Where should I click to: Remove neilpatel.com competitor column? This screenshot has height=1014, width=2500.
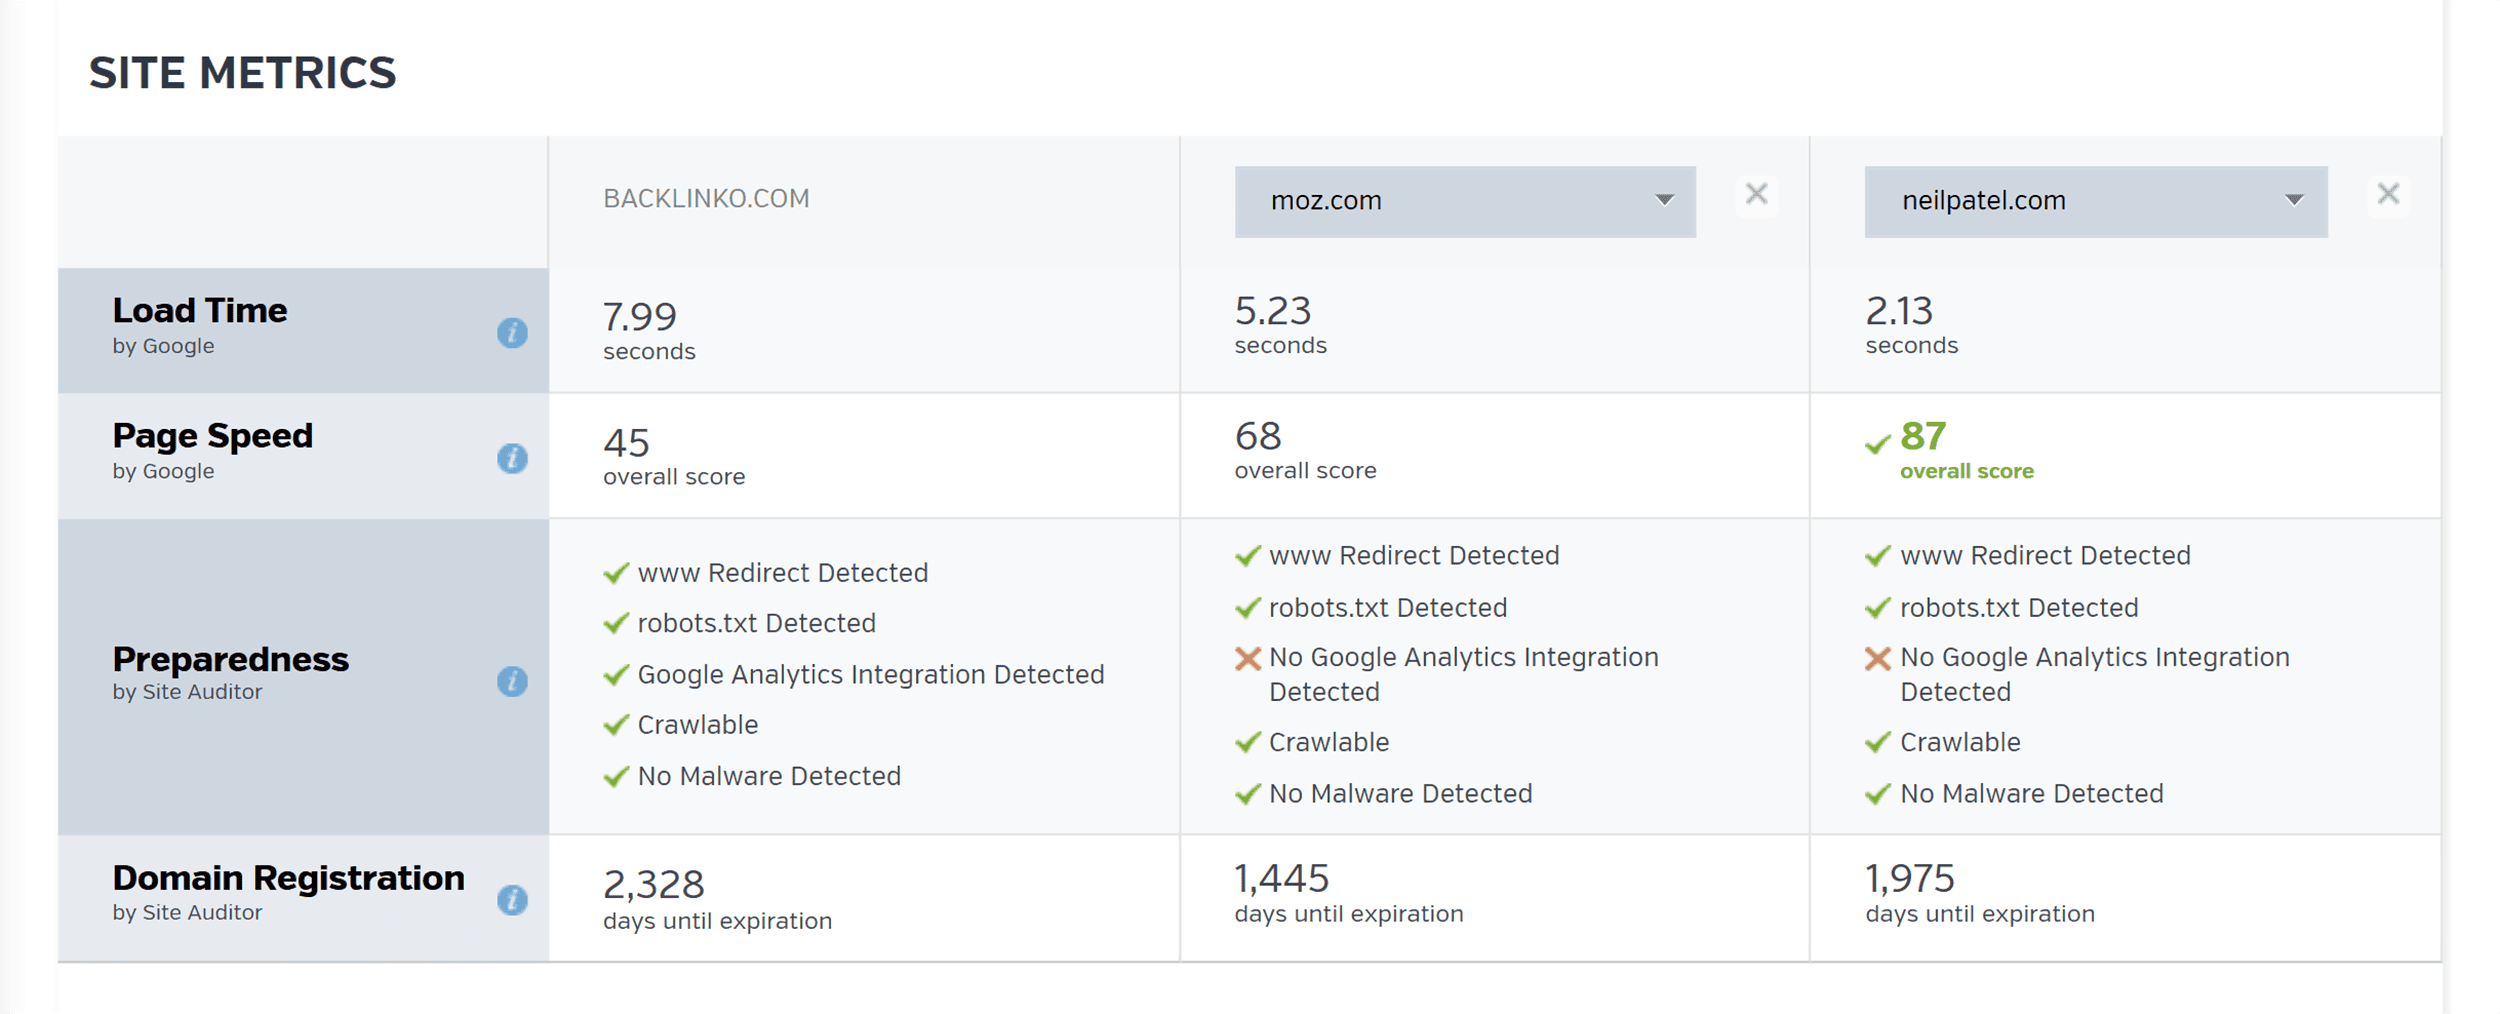2388,194
